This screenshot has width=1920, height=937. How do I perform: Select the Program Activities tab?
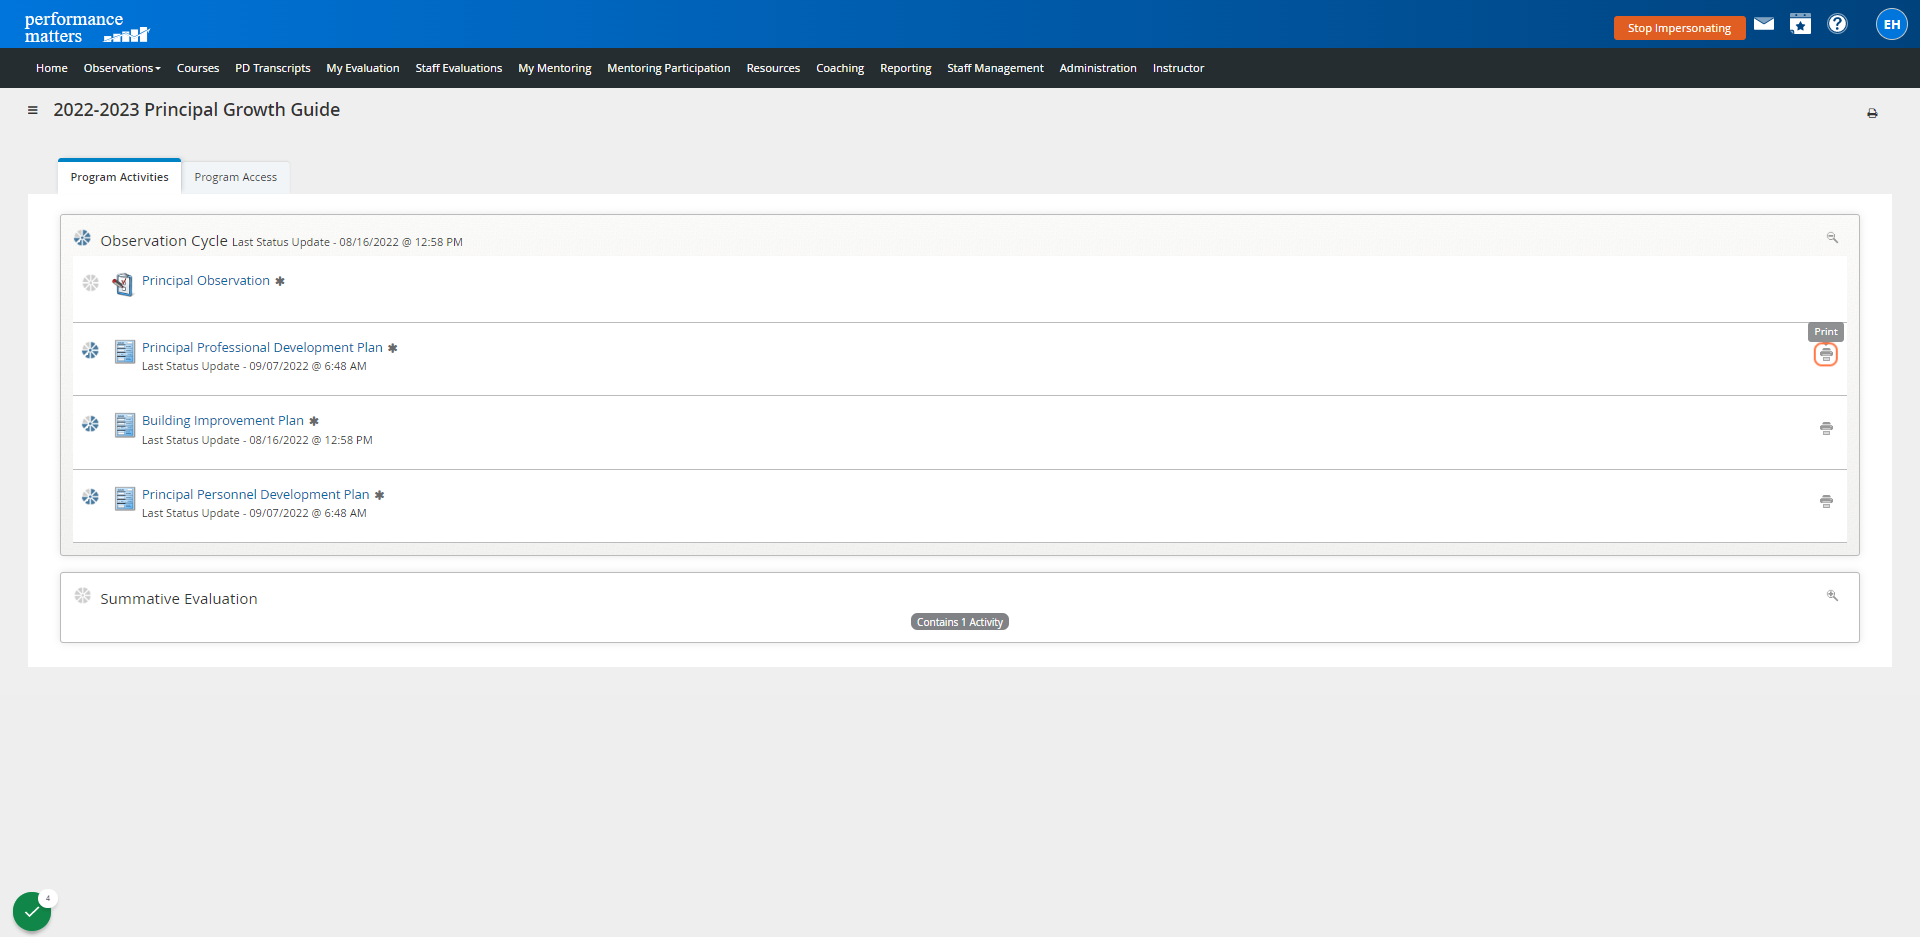click(x=119, y=177)
